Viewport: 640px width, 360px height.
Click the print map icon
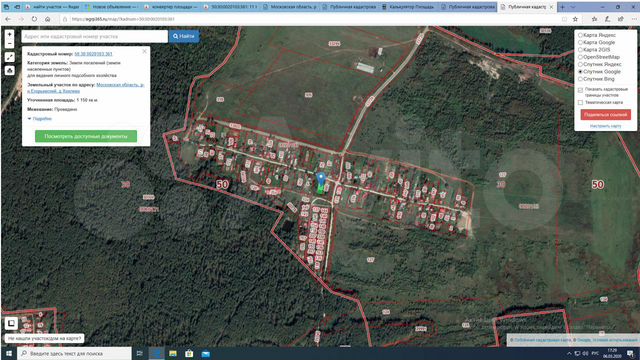click(9, 71)
